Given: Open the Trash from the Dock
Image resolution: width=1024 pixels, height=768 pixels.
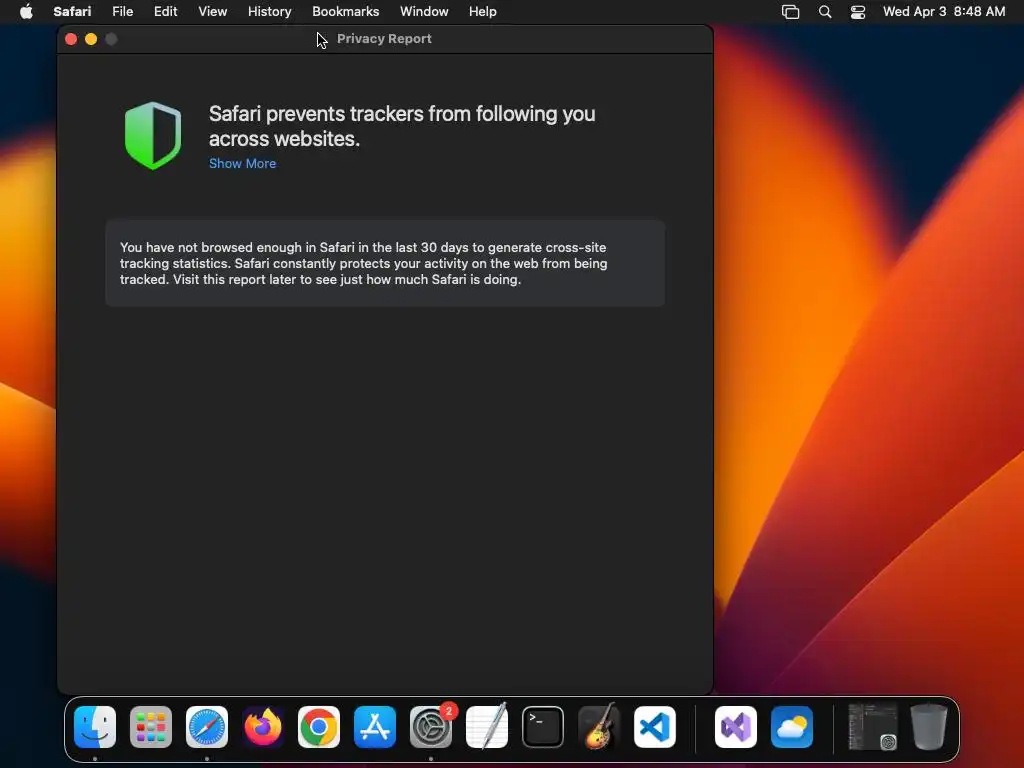Looking at the screenshot, I should [929, 726].
